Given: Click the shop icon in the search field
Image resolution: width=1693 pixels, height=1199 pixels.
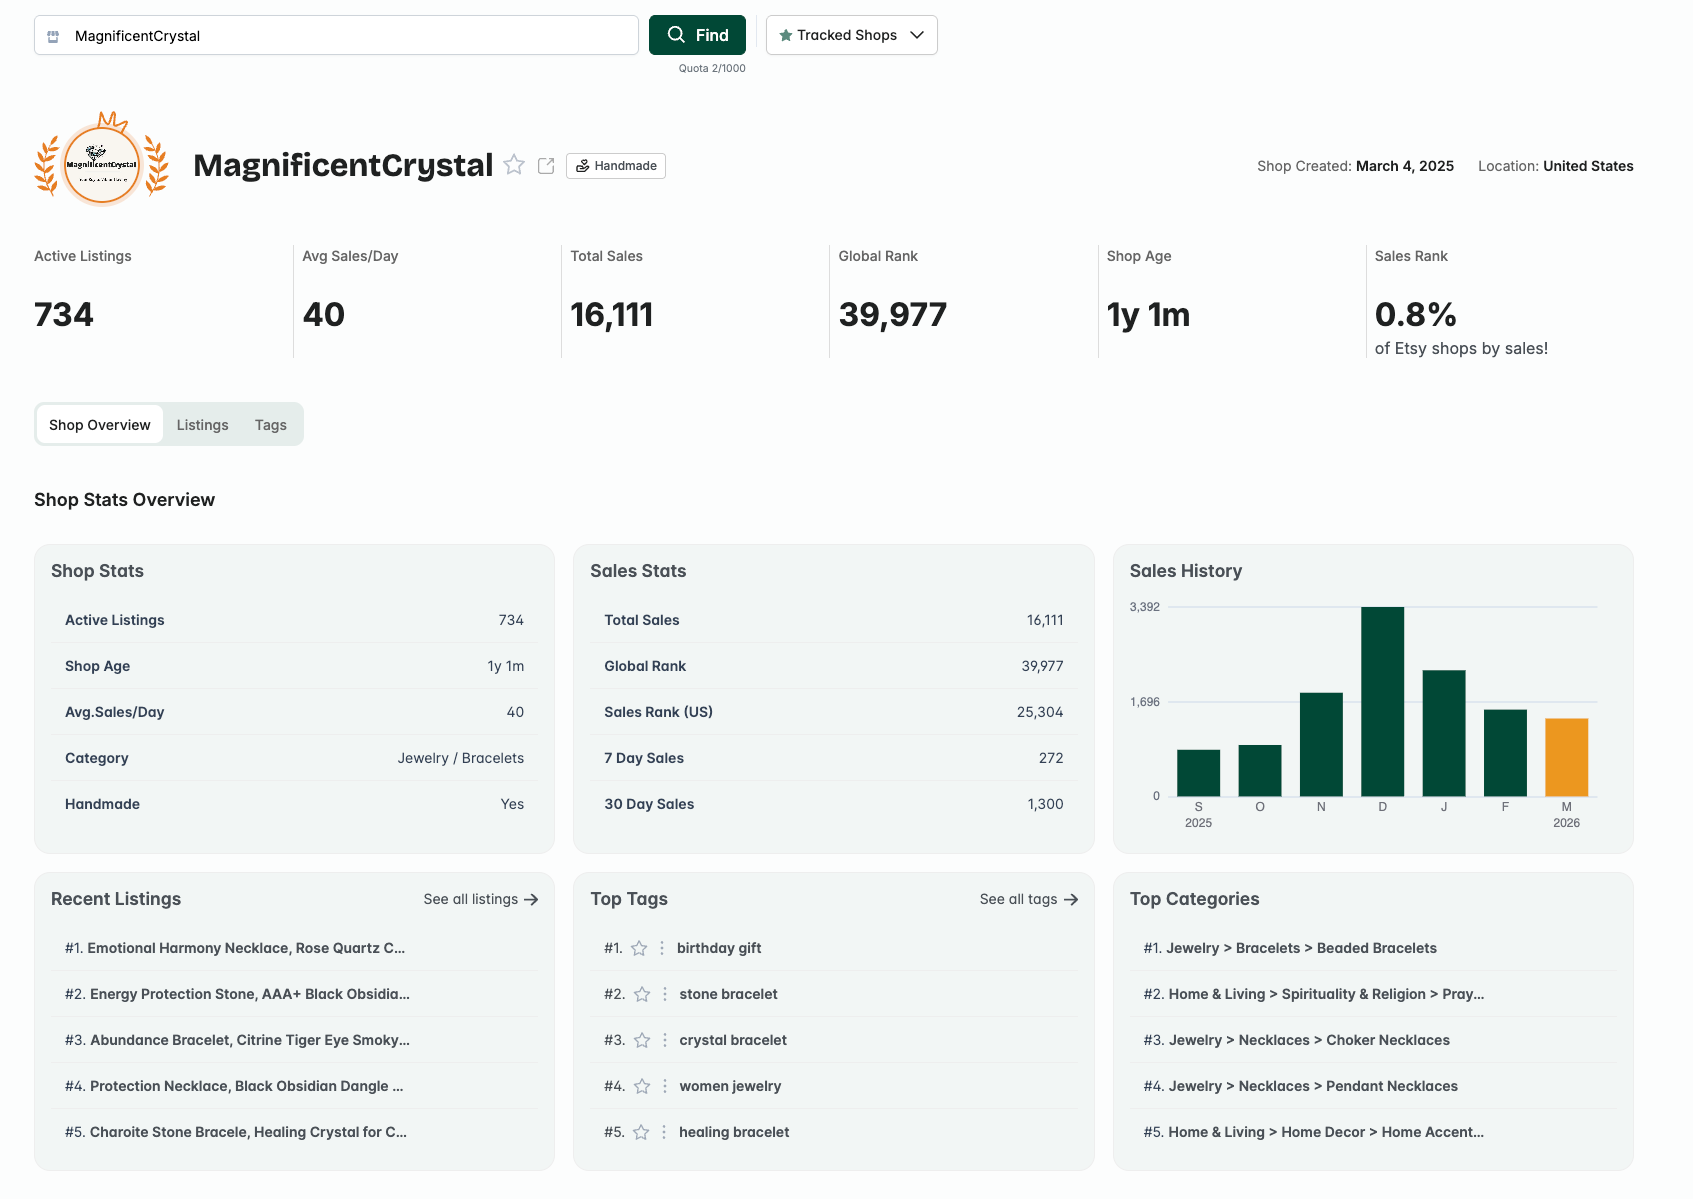Looking at the screenshot, I should 53,36.
